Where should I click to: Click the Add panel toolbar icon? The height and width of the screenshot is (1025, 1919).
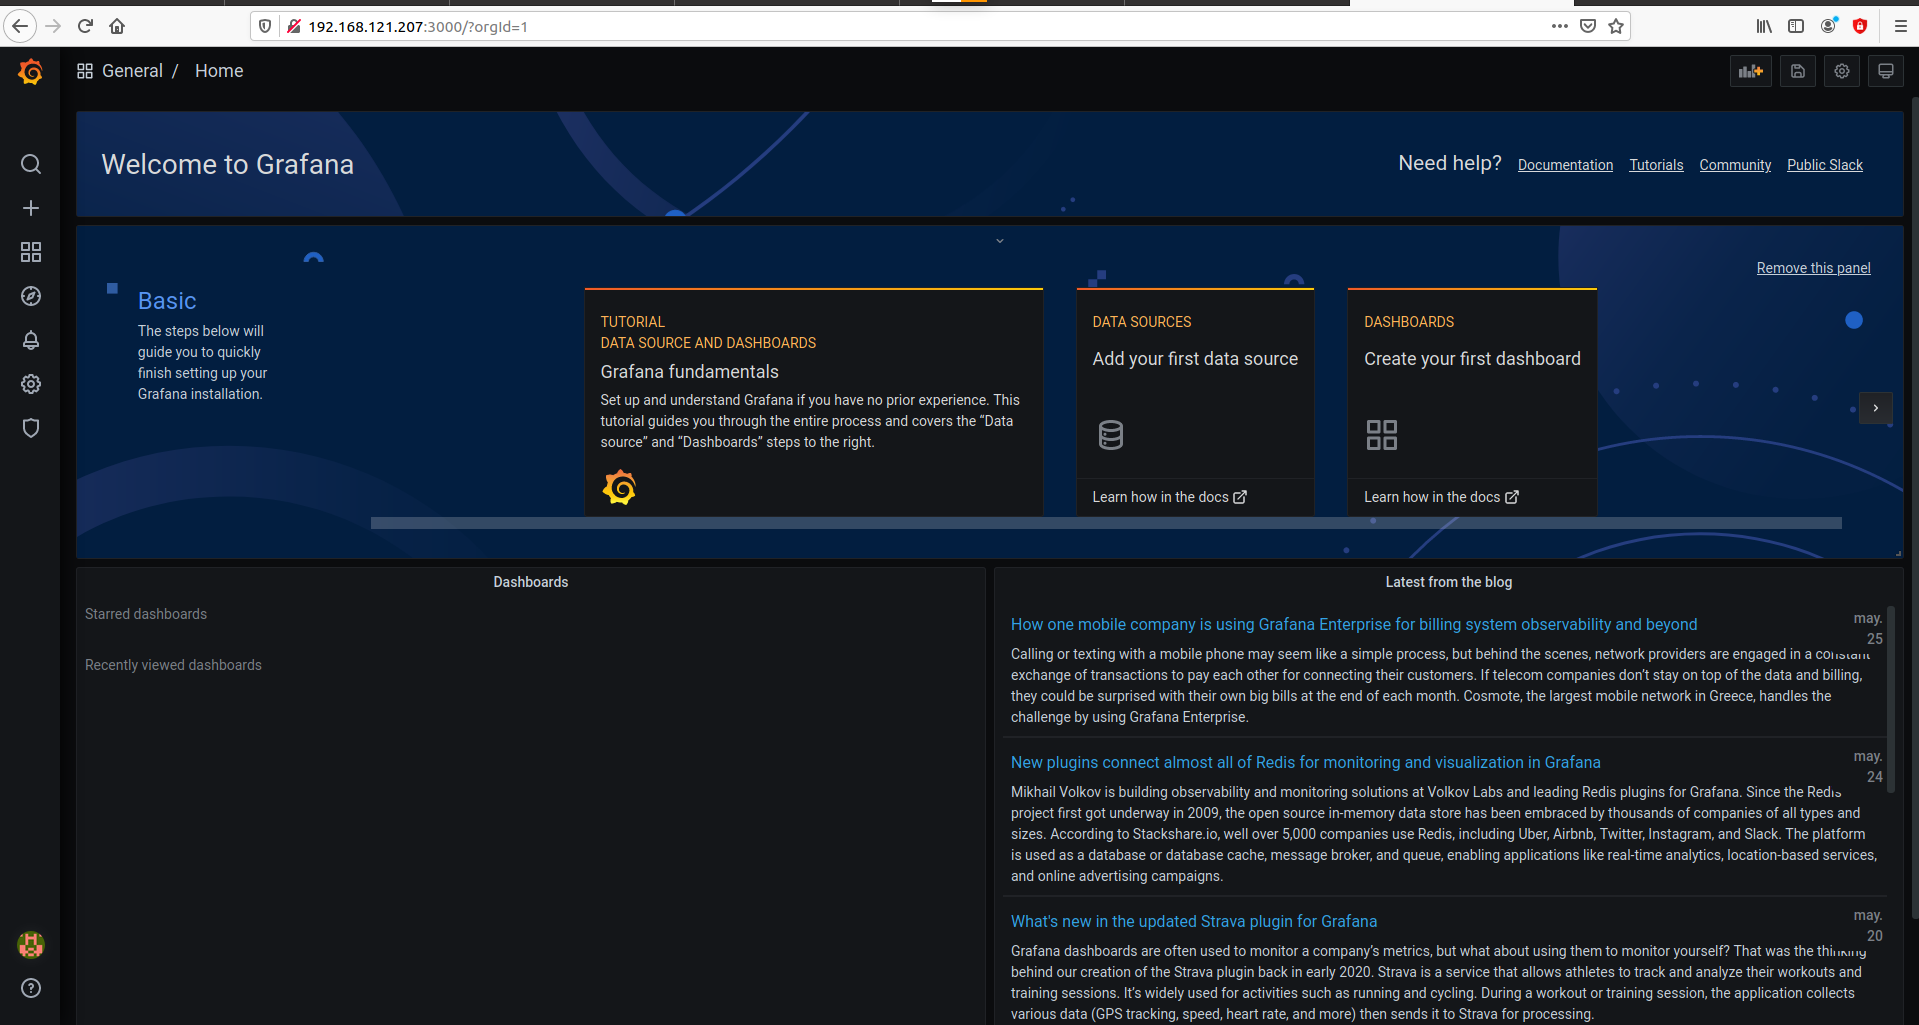click(1751, 71)
